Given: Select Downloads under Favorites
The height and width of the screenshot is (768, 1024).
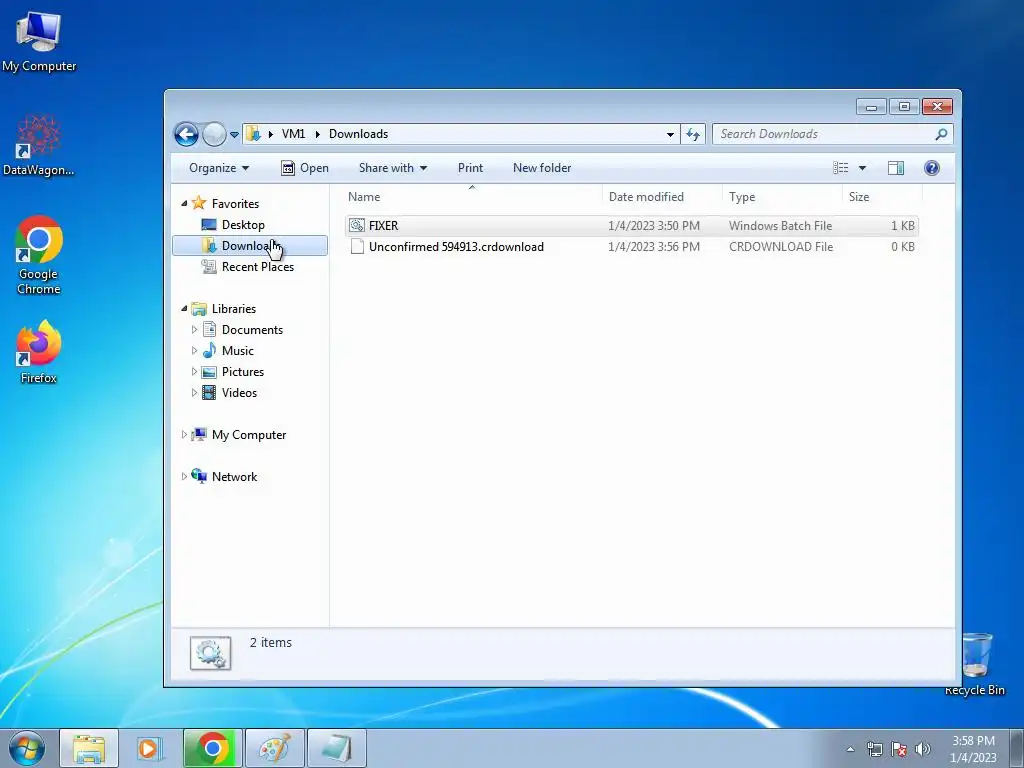Looking at the screenshot, I should coord(248,246).
